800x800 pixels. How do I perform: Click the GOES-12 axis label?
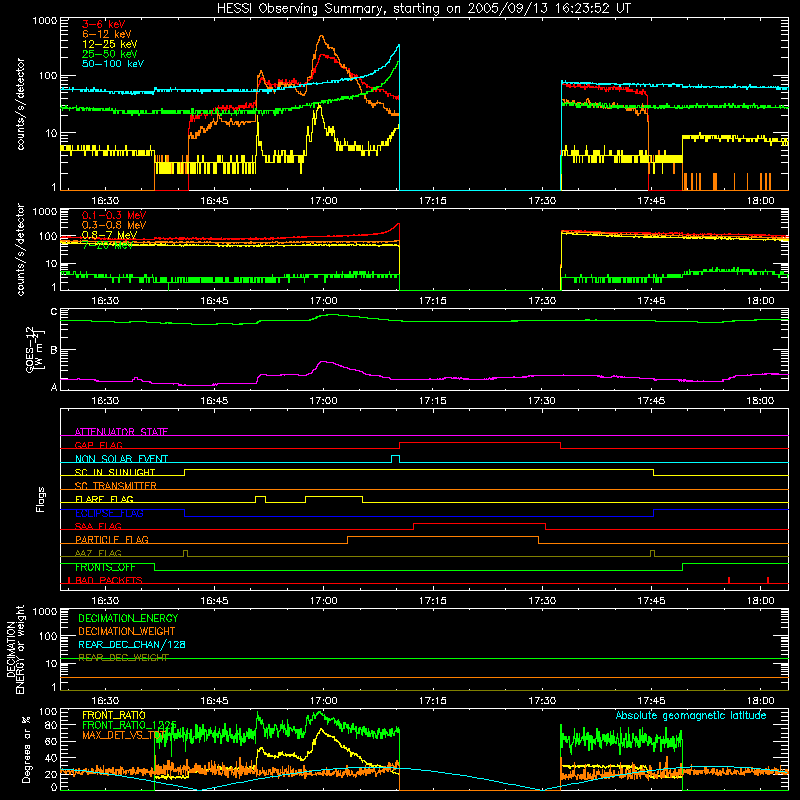tap(35, 349)
